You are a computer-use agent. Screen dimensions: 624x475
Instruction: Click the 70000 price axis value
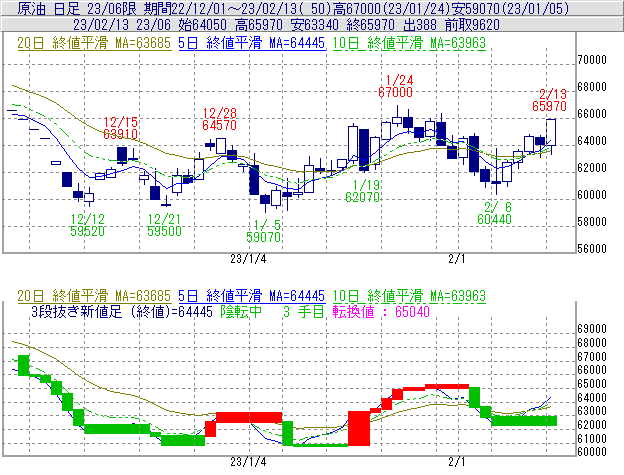592,60
